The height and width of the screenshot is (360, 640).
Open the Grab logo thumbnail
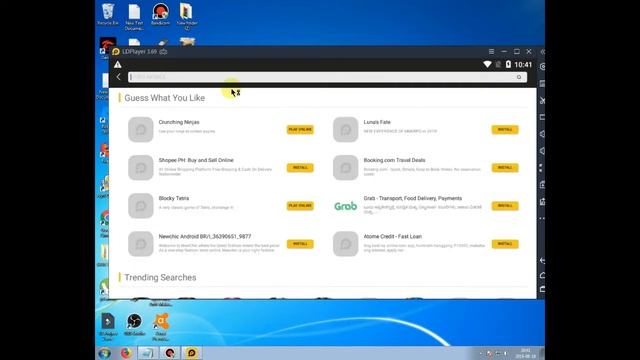(346, 206)
